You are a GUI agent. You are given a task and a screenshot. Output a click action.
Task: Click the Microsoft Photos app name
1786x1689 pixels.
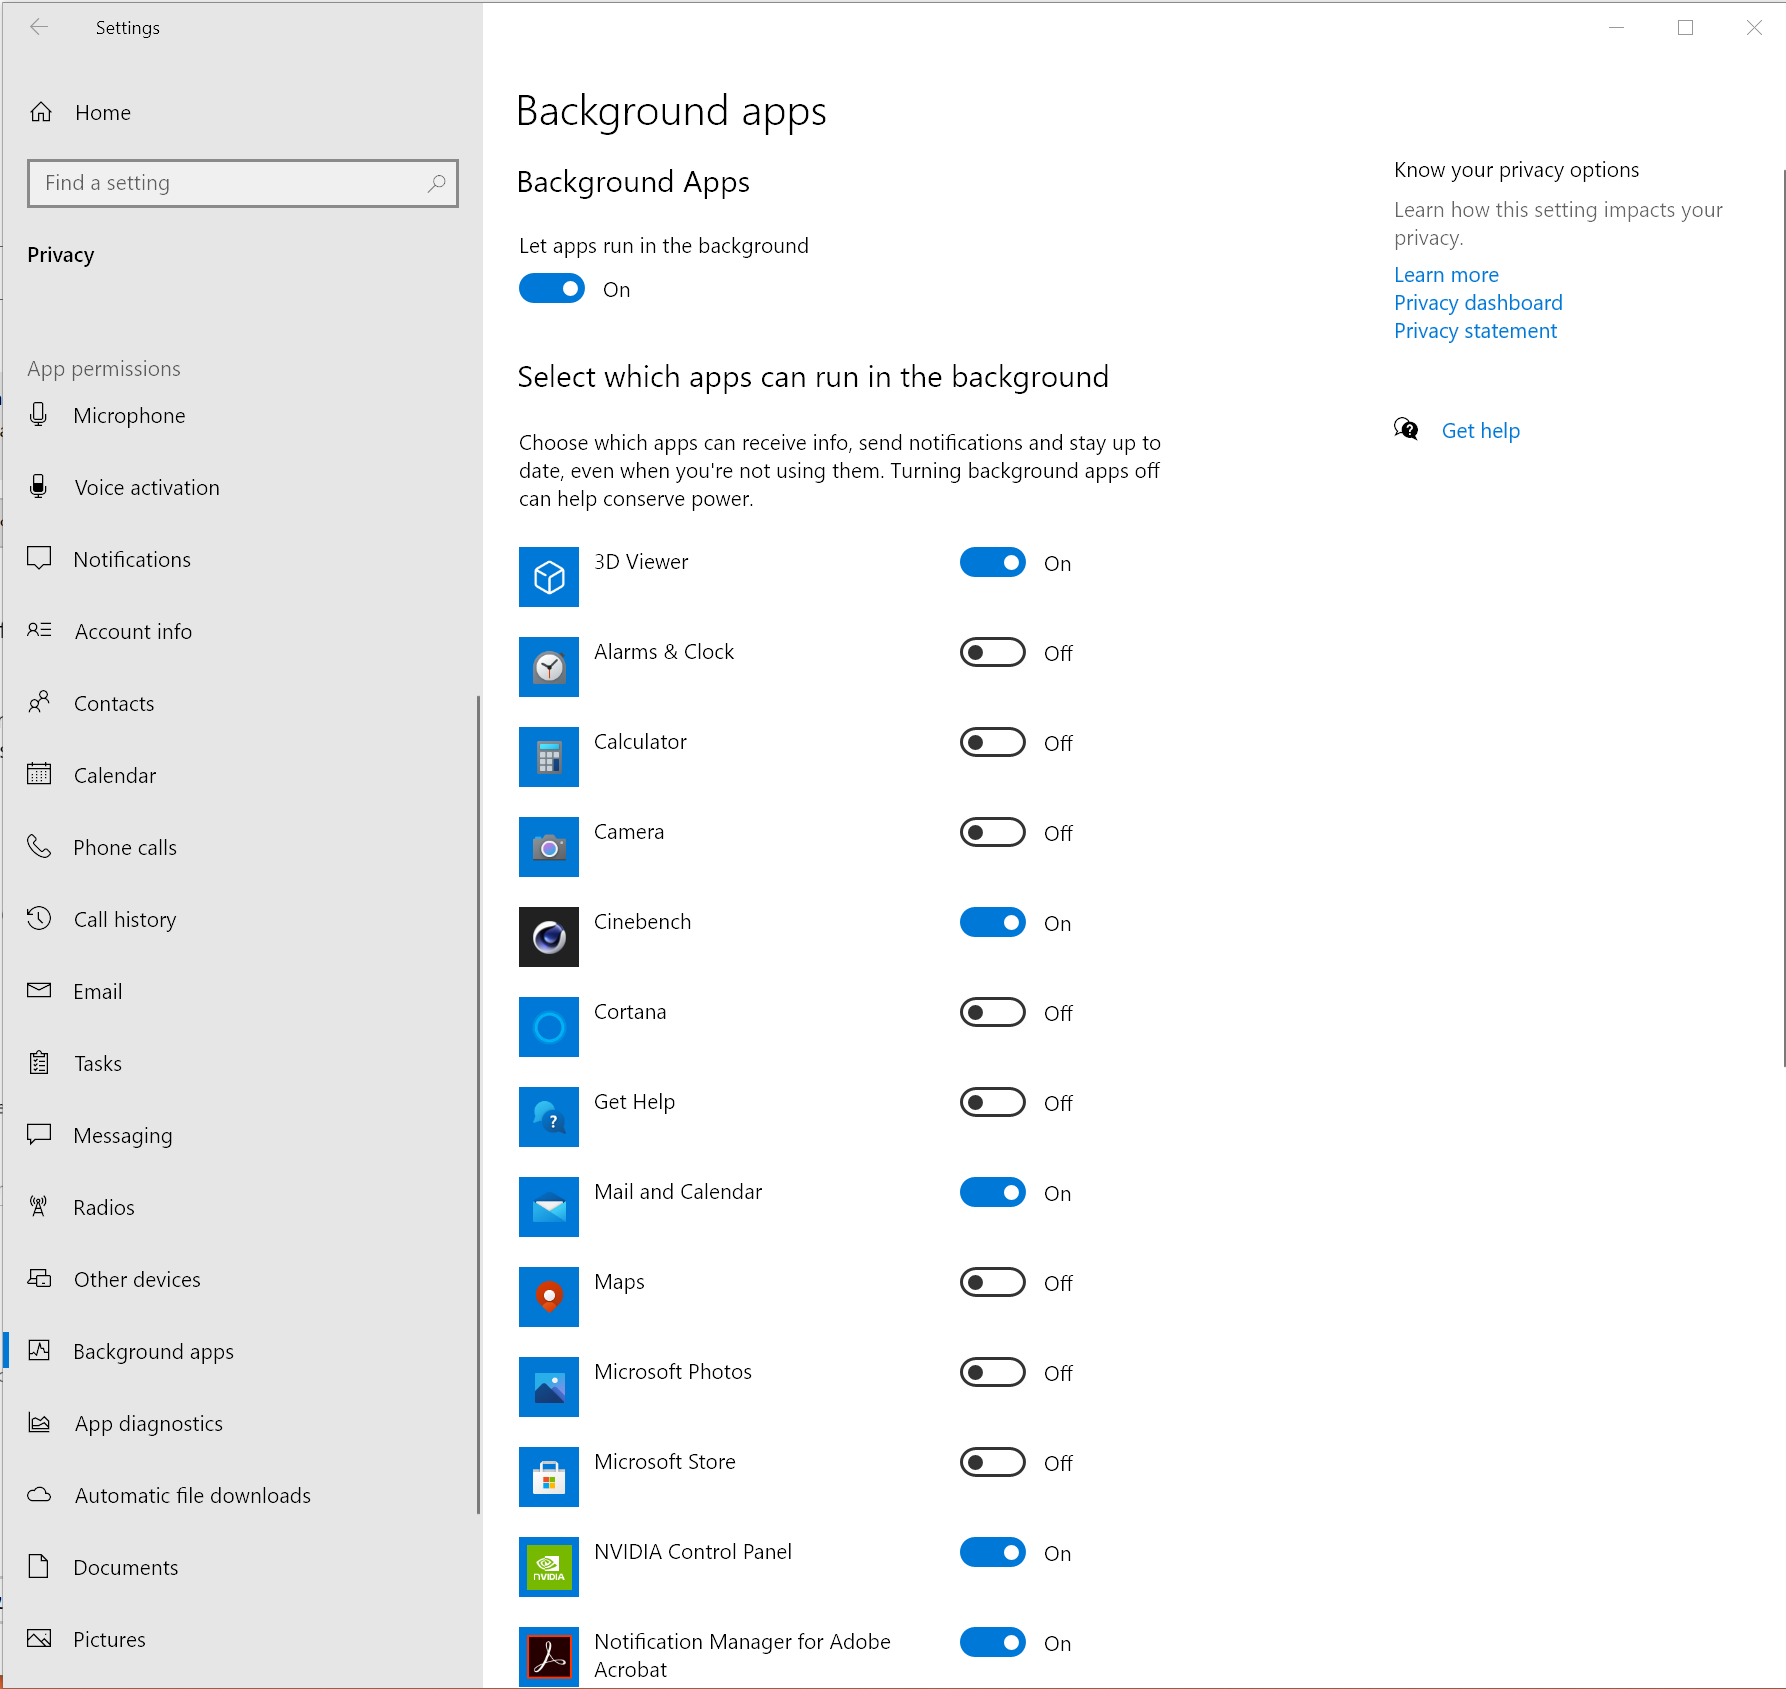(x=673, y=1372)
